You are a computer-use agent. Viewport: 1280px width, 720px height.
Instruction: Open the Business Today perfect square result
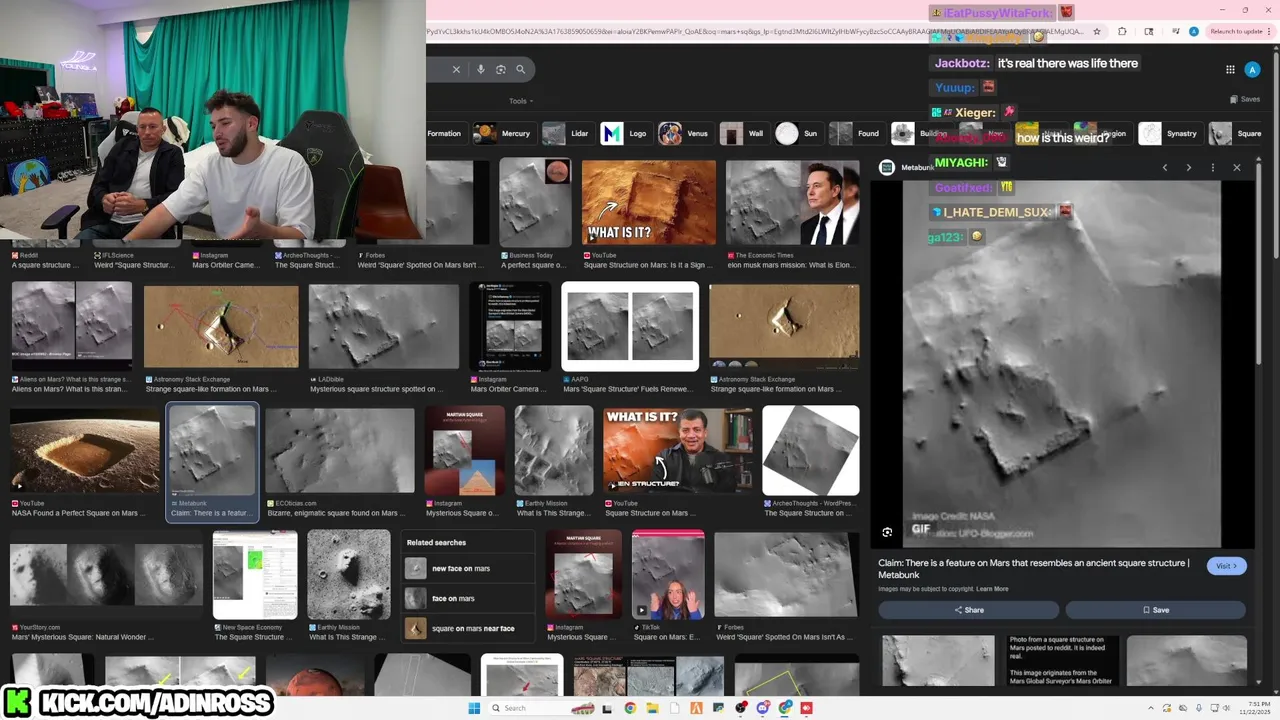tap(535, 202)
